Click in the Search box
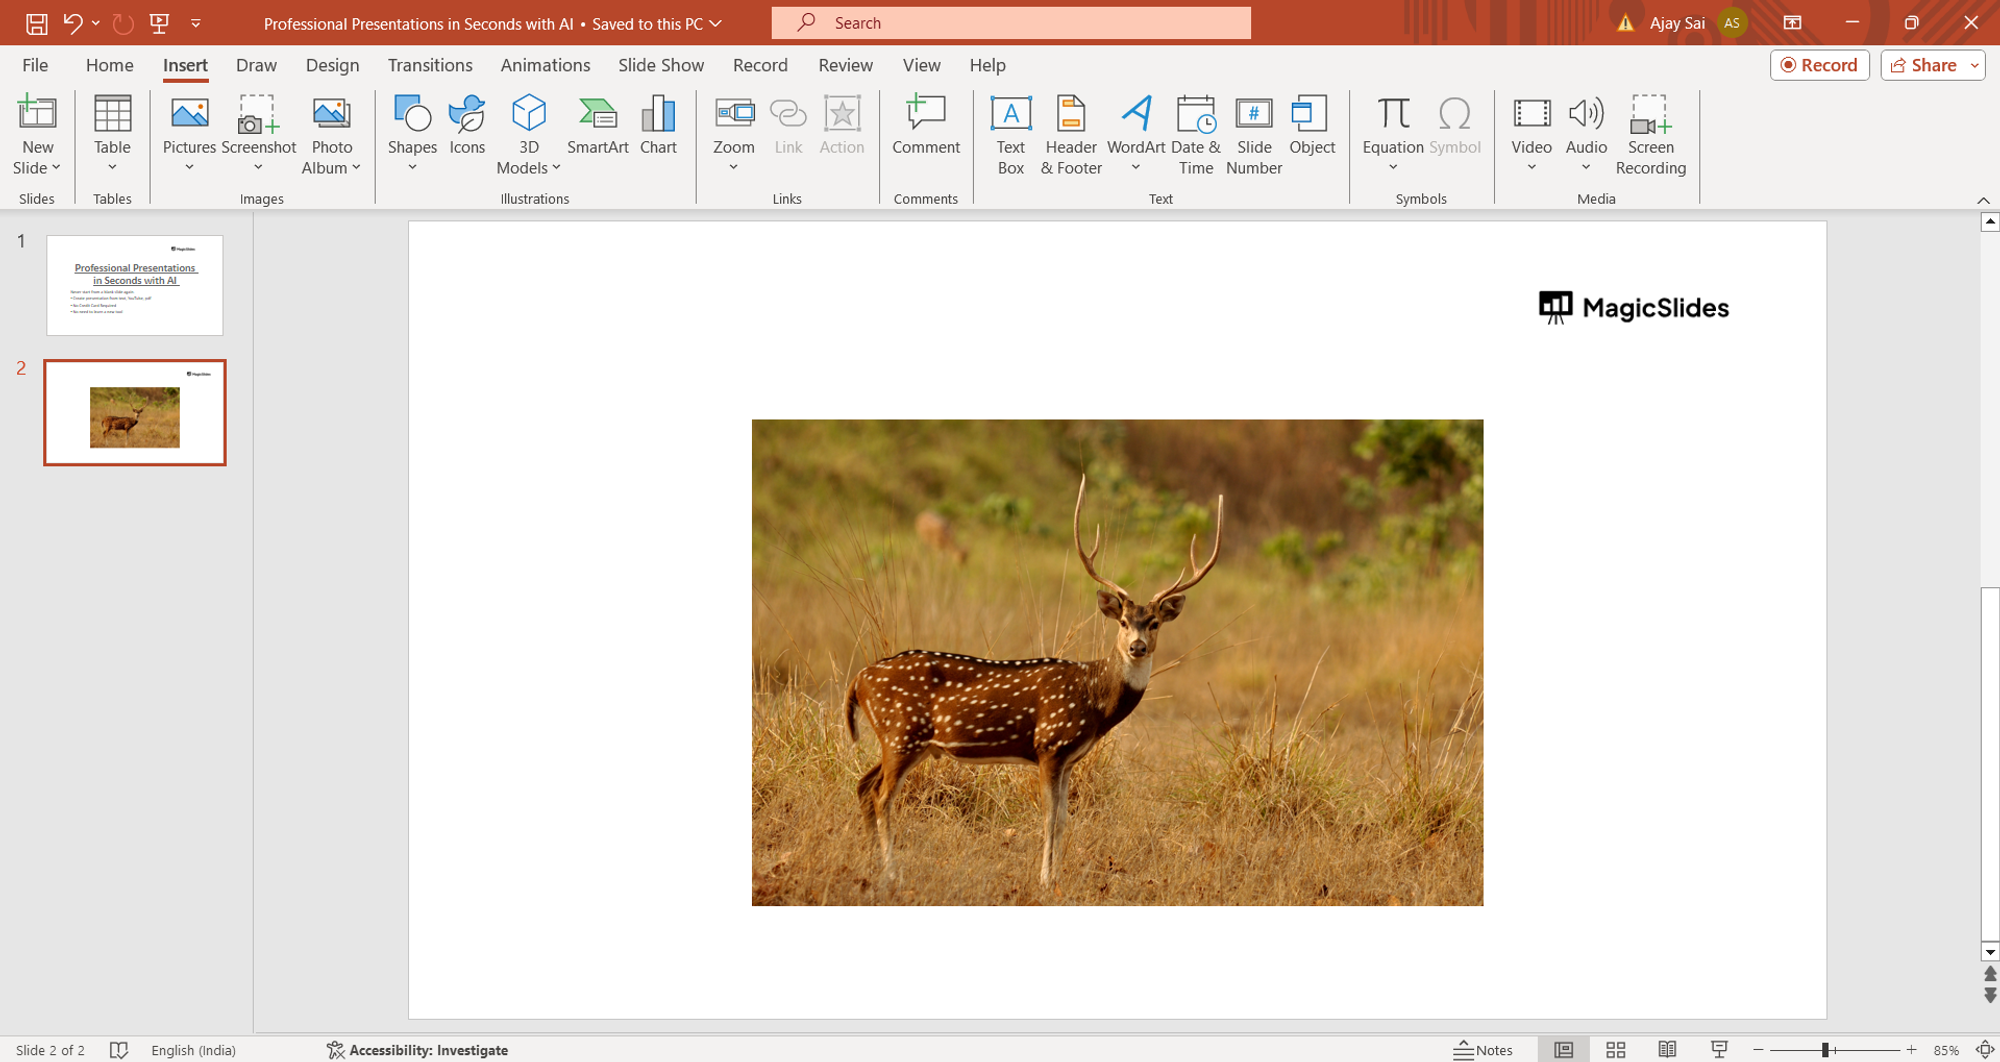 (1011, 23)
